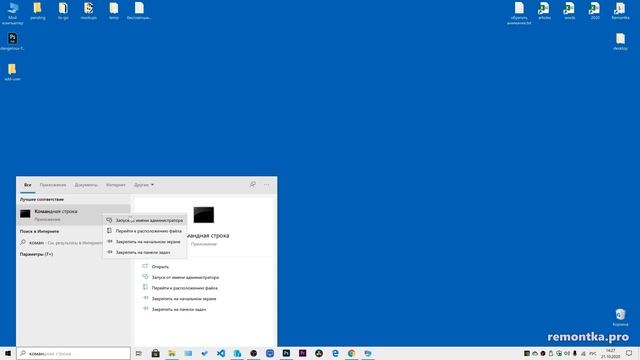
Task: Choose context menu "Запуск от имени администратора"
Action: [145, 220]
